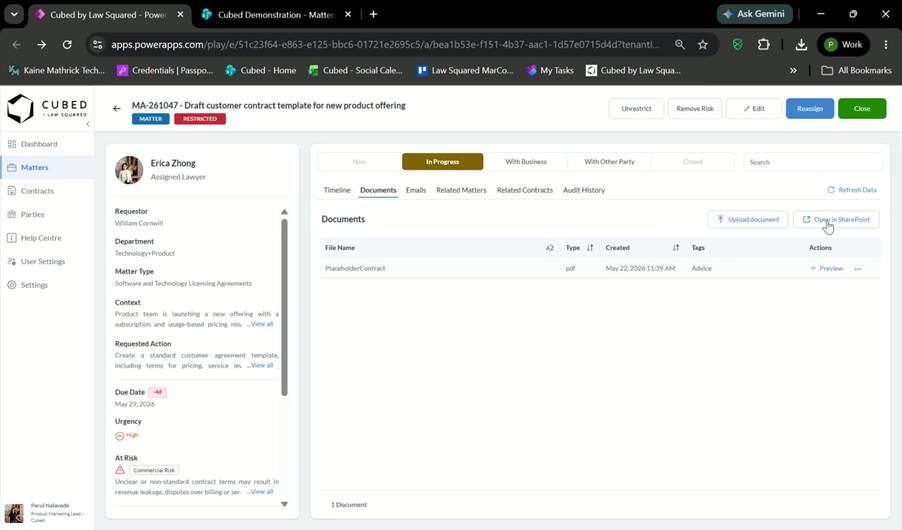The height and width of the screenshot is (530, 902).
Task: Switch to the Related Matters tab
Action: tap(461, 190)
